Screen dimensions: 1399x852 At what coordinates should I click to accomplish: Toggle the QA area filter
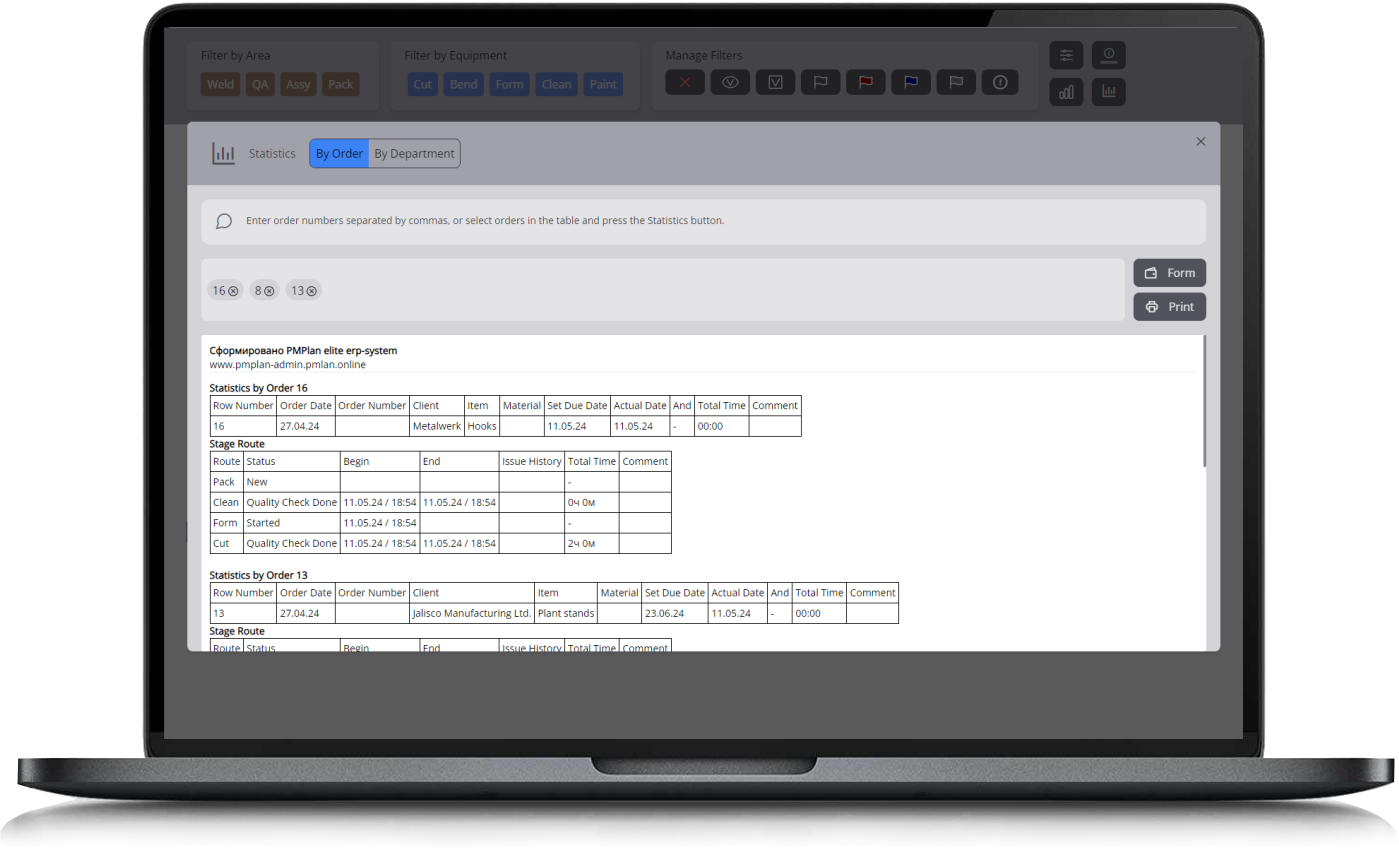[x=260, y=84]
